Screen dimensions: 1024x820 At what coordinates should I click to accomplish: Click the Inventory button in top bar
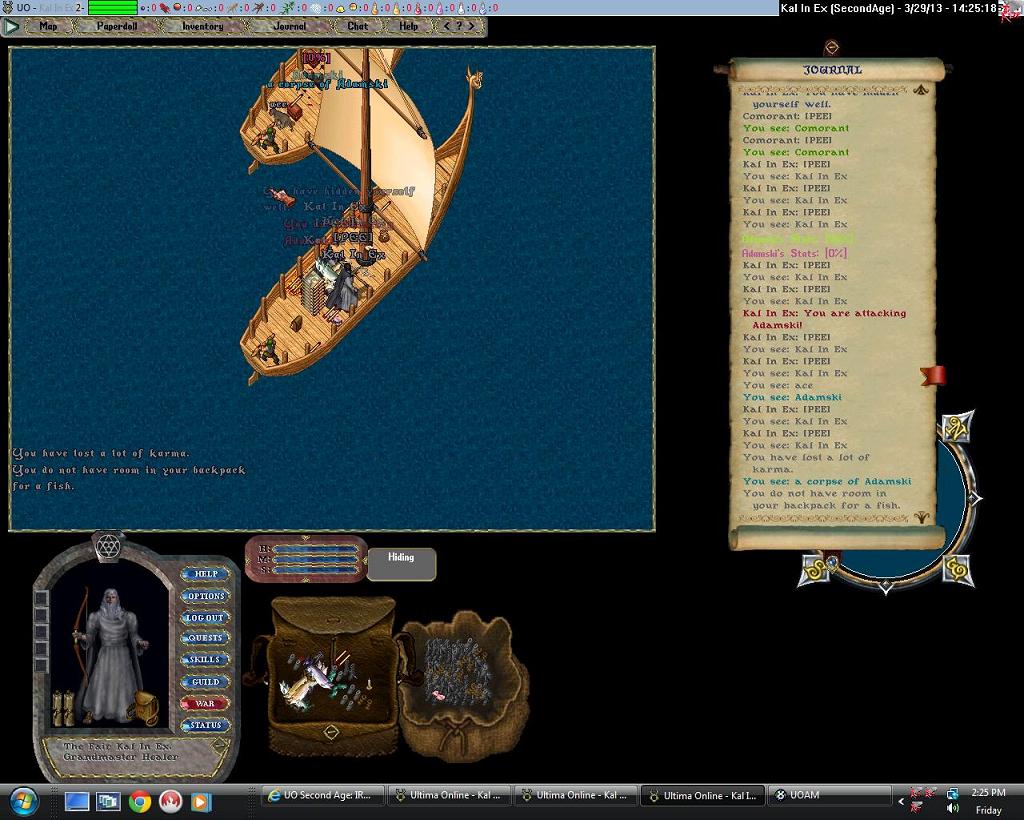[x=202, y=27]
